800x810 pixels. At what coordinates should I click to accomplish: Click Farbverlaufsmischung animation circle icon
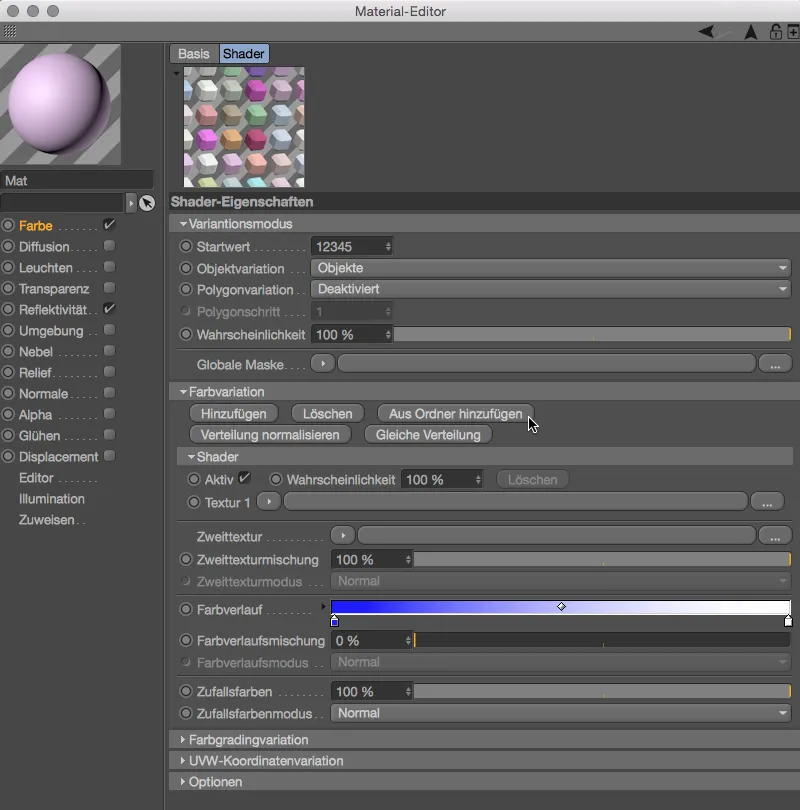(186, 641)
